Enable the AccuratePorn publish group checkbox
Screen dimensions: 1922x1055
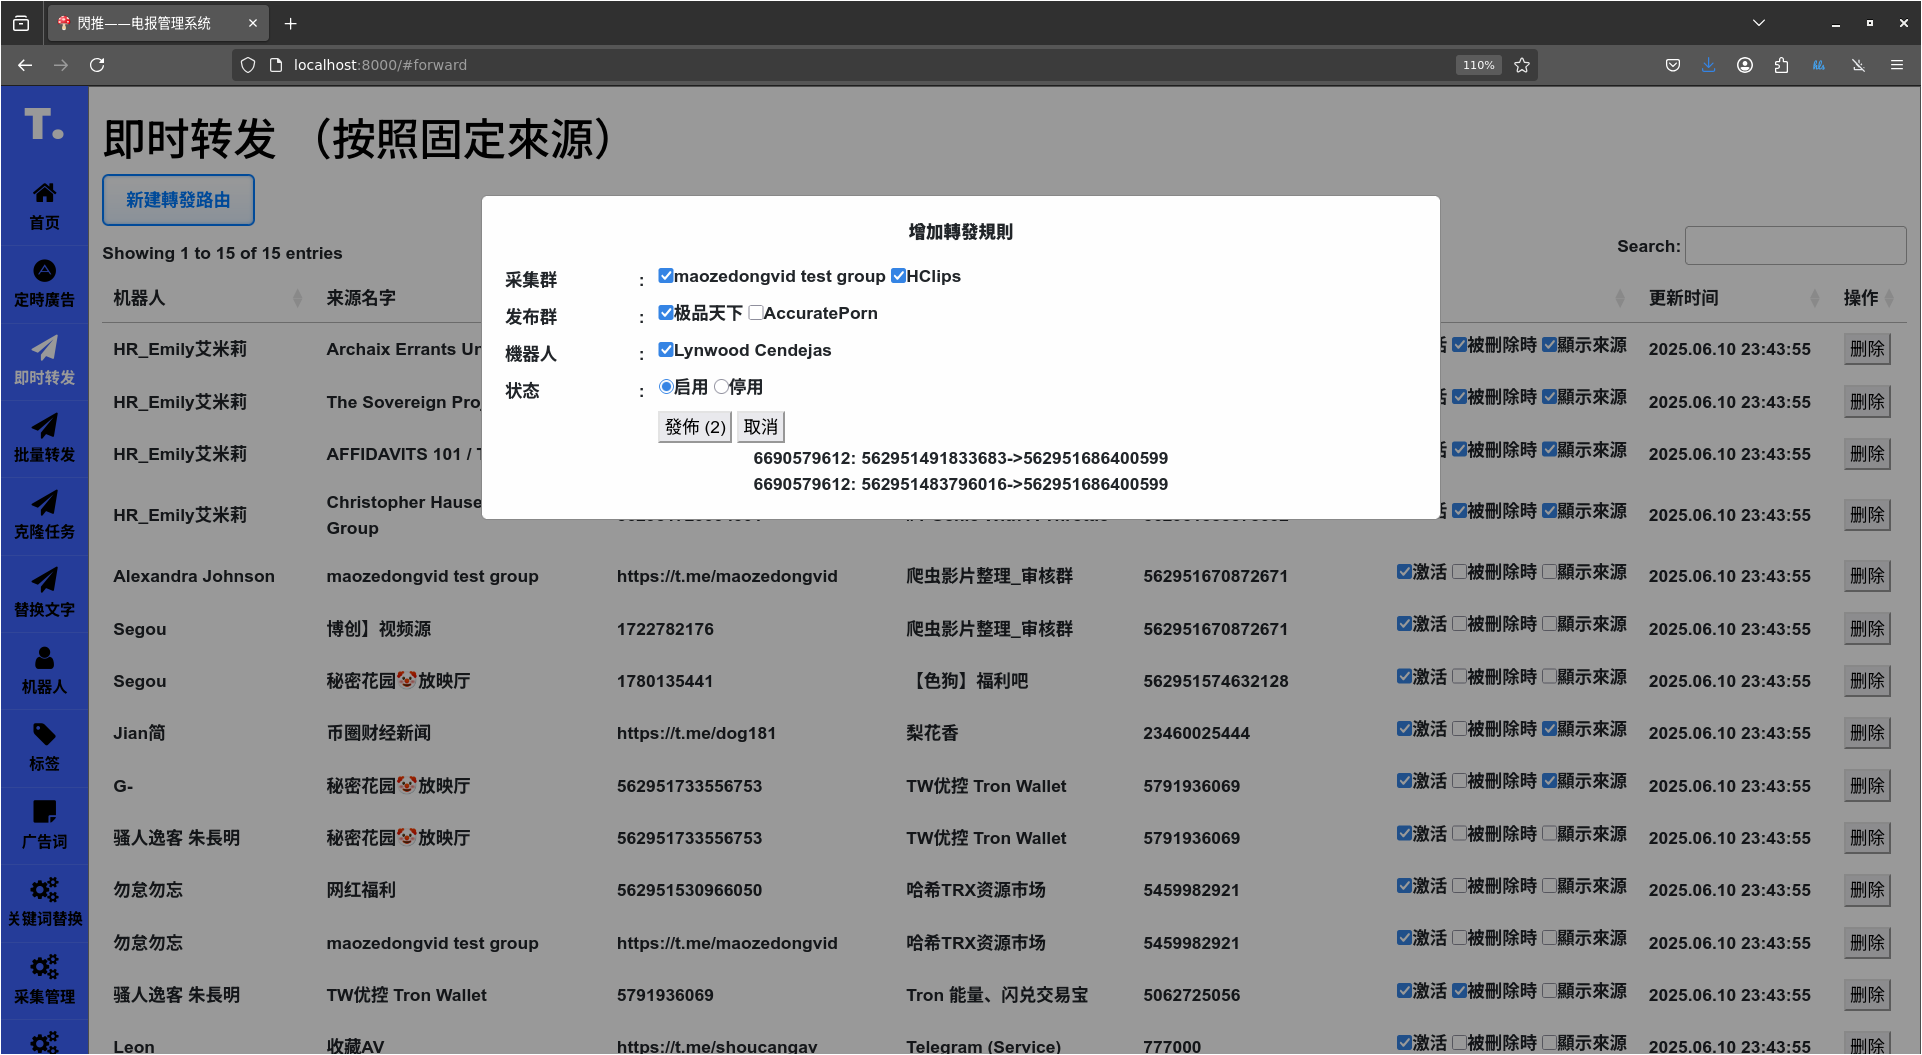tap(755, 313)
